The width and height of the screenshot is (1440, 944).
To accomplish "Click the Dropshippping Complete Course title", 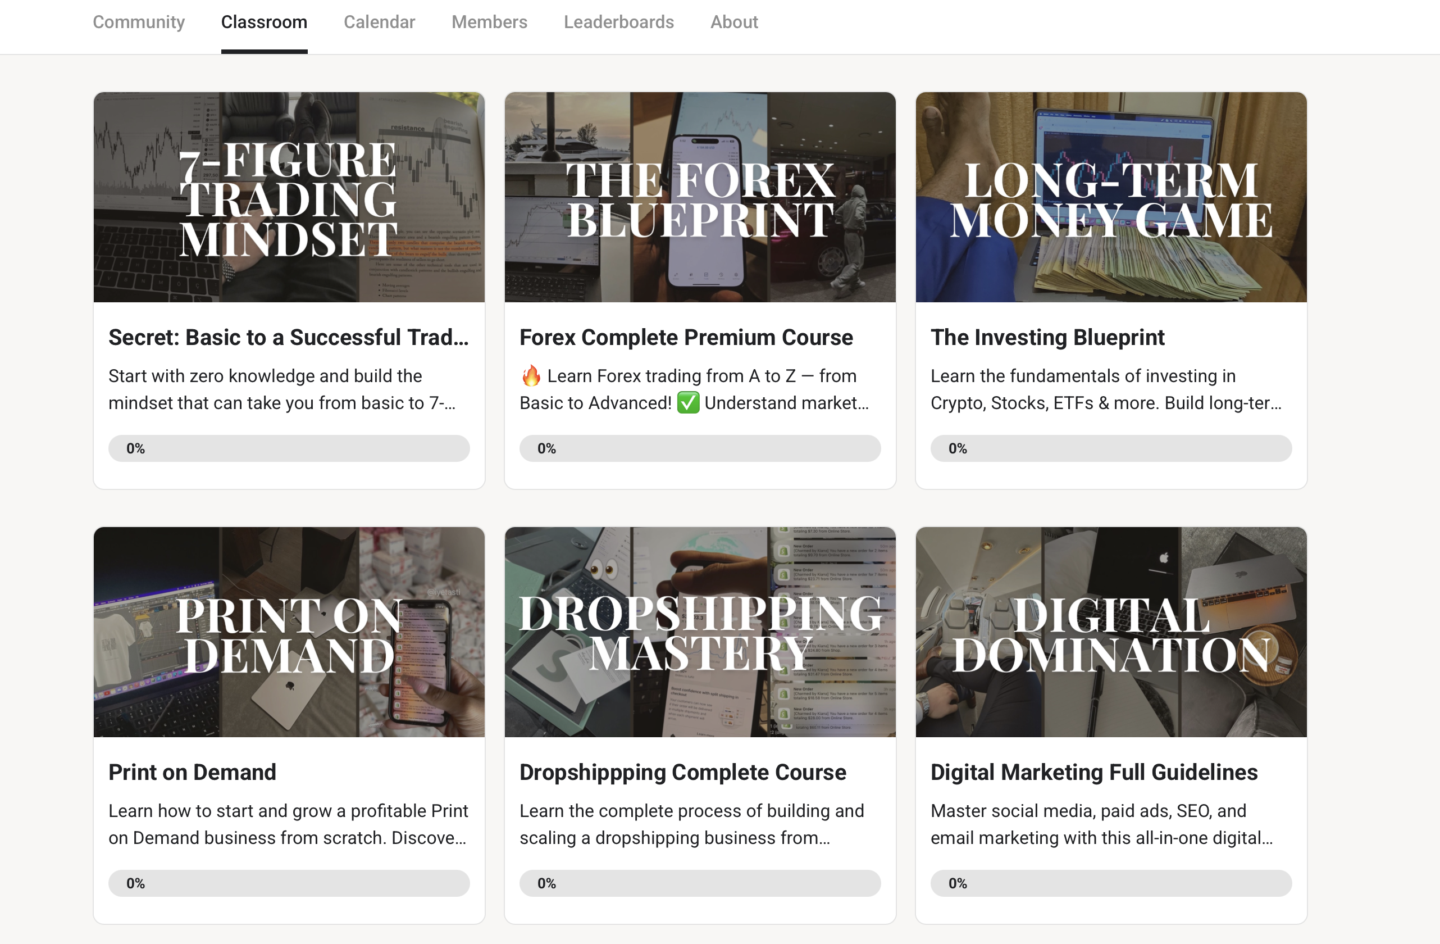I will click(682, 773).
